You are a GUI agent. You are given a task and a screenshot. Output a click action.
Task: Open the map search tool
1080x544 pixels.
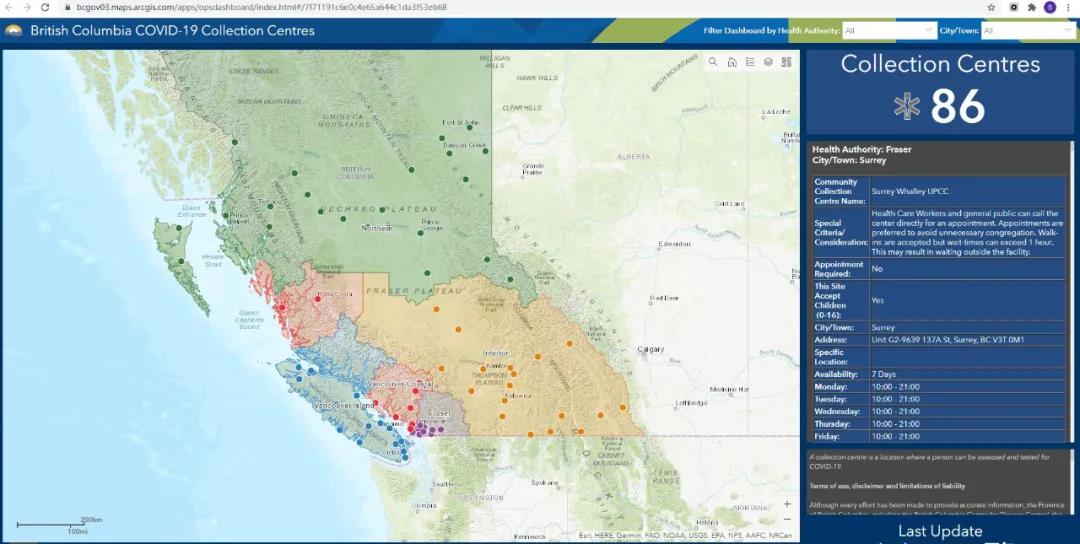point(713,62)
